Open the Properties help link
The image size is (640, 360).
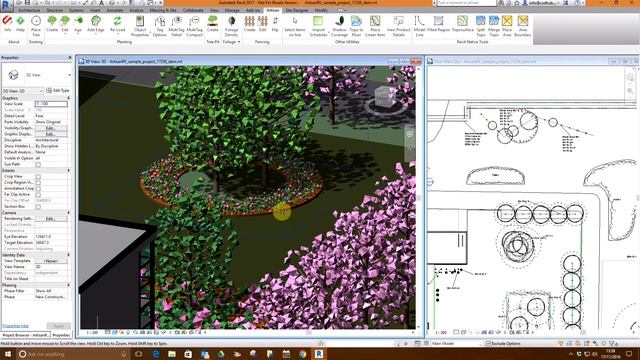click(x=16, y=326)
